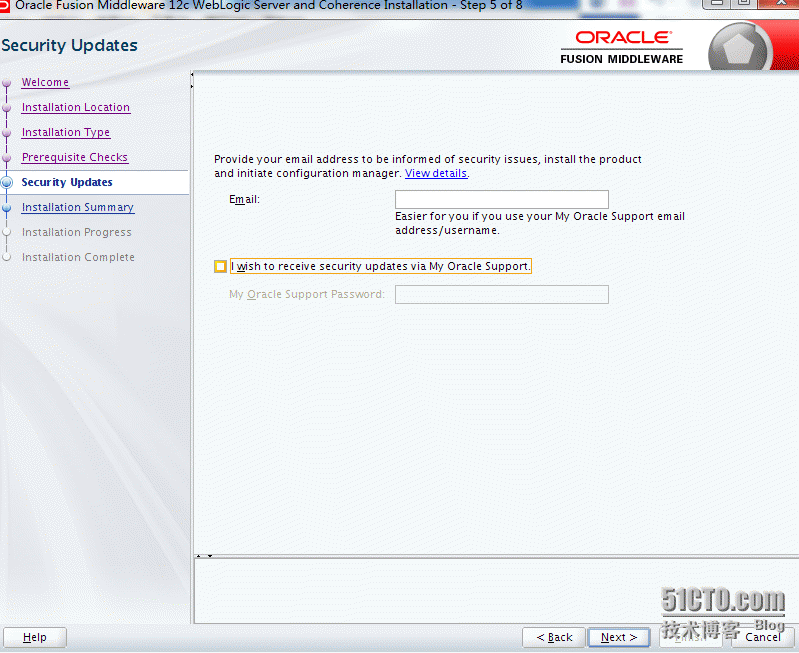Click the Prerequisite Checks step bullet icon

(x=7, y=158)
